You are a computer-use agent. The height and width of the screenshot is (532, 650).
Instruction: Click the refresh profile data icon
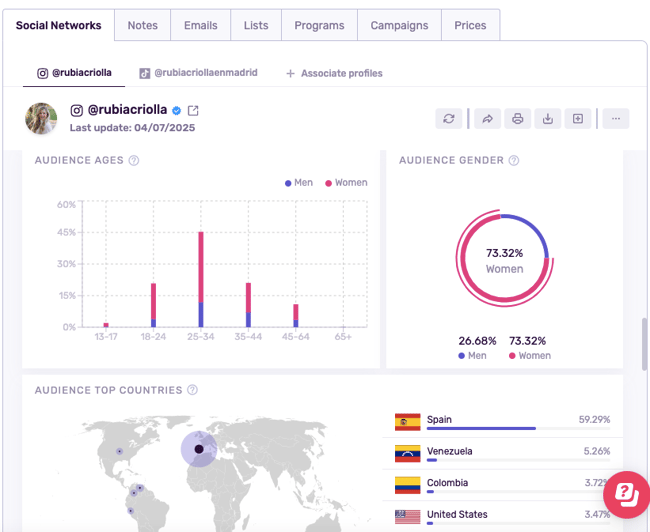[x=449, y=119]
